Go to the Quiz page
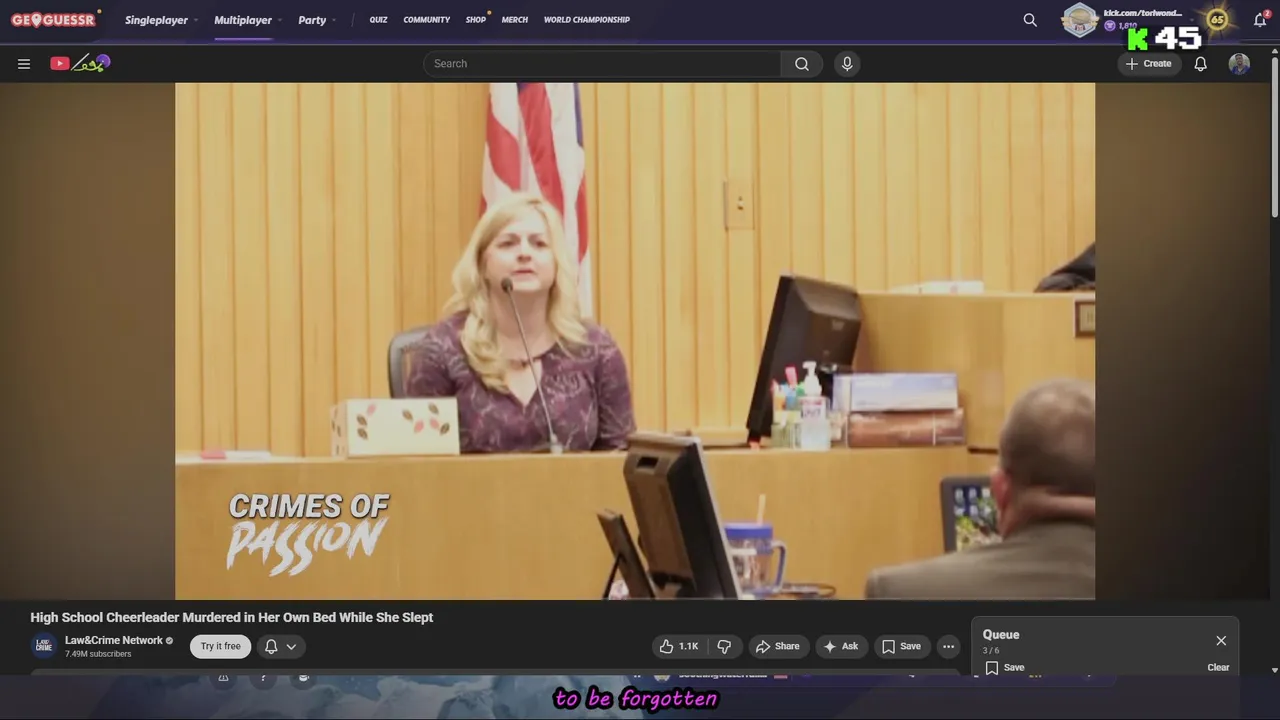This screenshot has width=1280, height=720. click(378, 20)
